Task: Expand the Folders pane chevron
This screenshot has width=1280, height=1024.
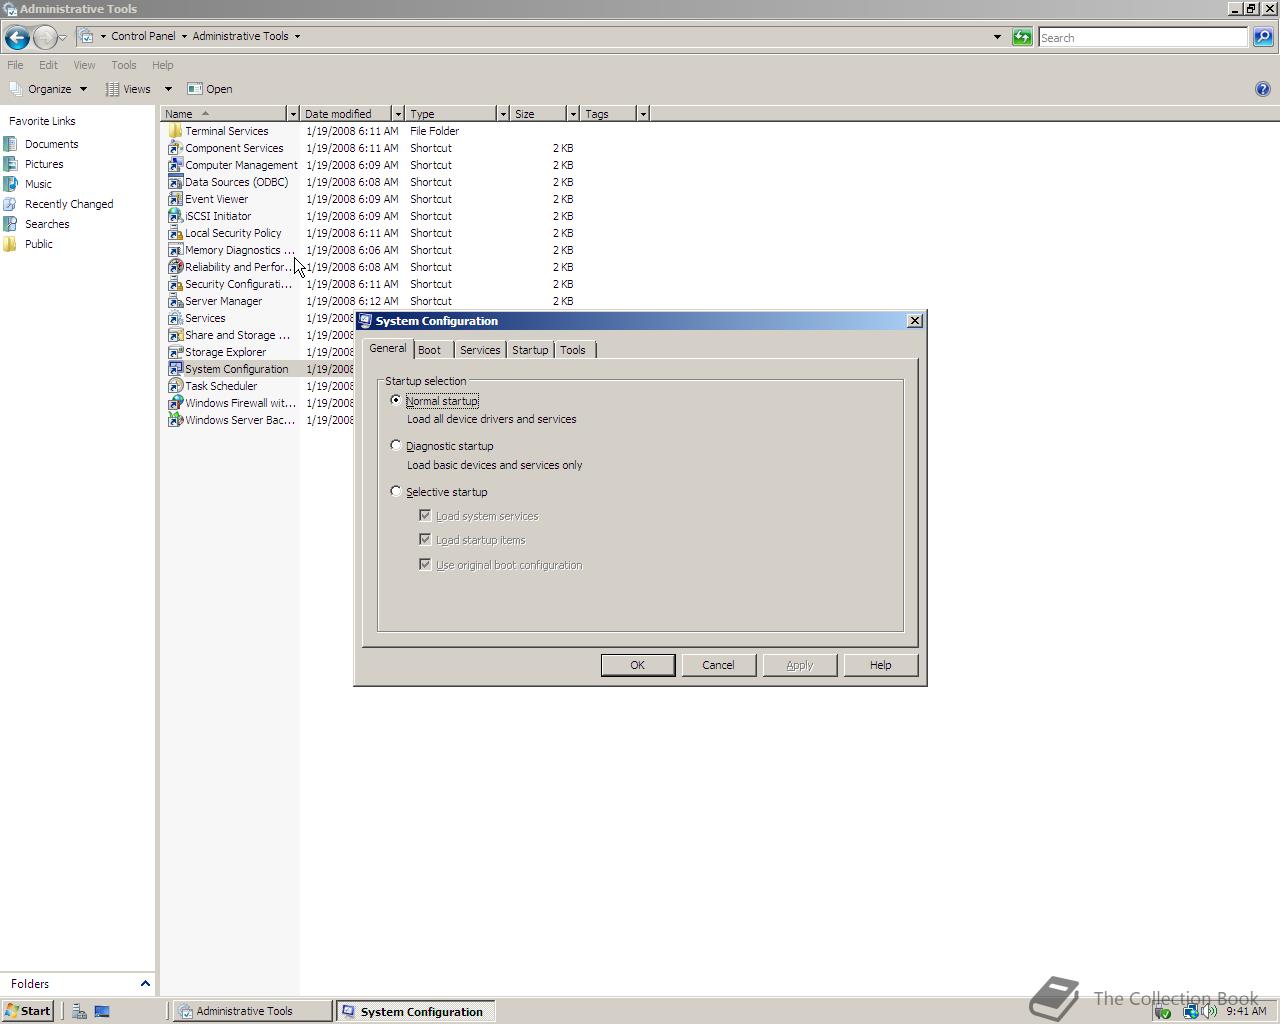Action: point(144,984)
